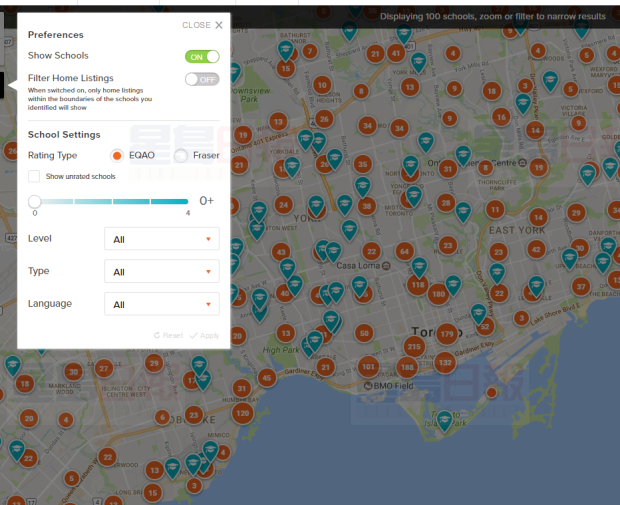Select the 118 cluster marker
Image resolution: width=620 pixels, height=505 pixels.
(418, 285)
